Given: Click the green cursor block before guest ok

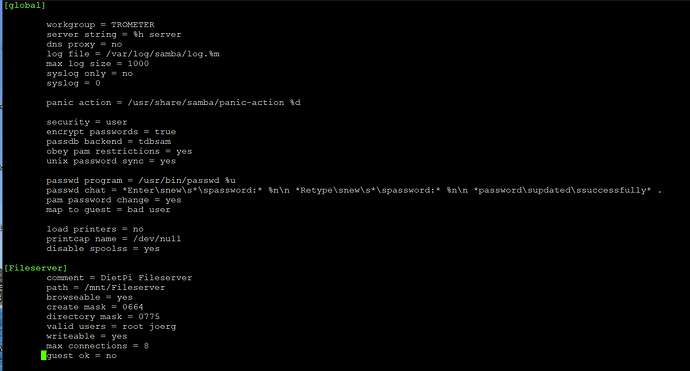Looking at the screenshot, I should (44, 355).
